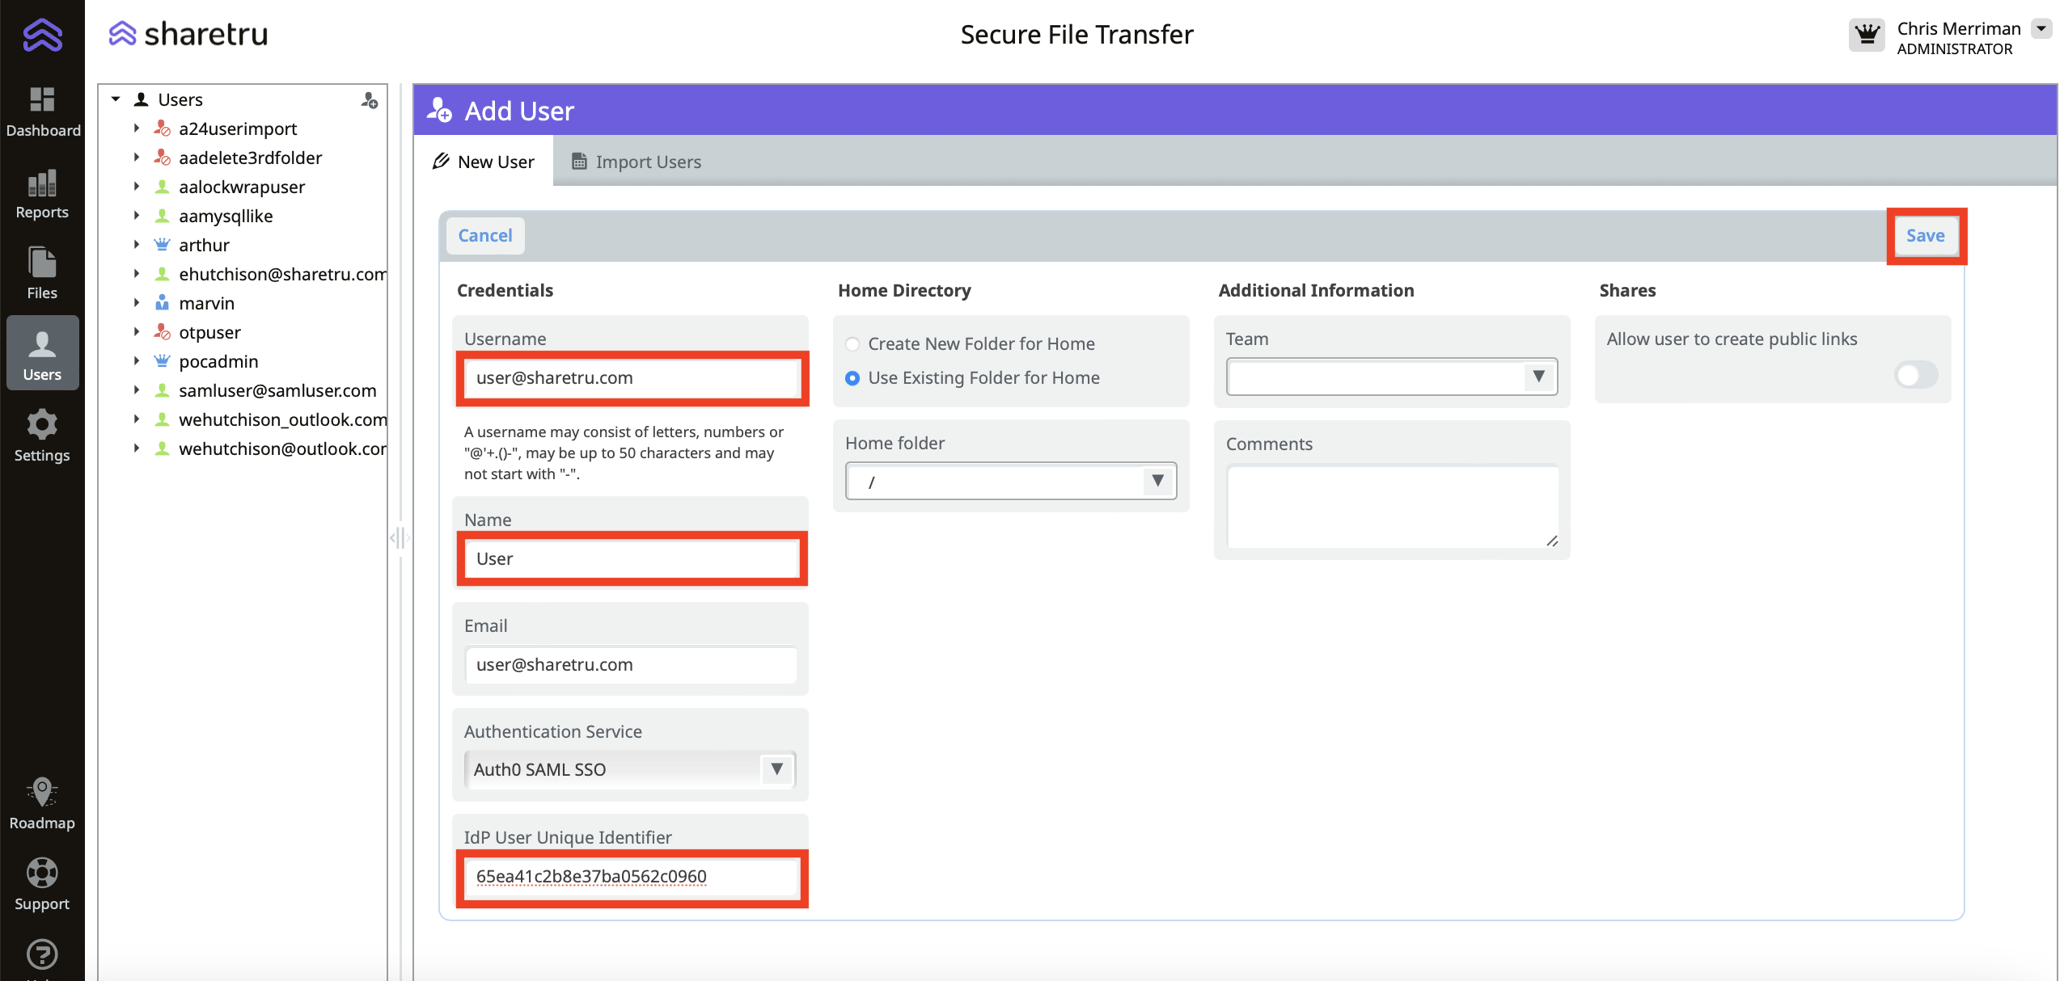Open the Team dropdown

1391,377
